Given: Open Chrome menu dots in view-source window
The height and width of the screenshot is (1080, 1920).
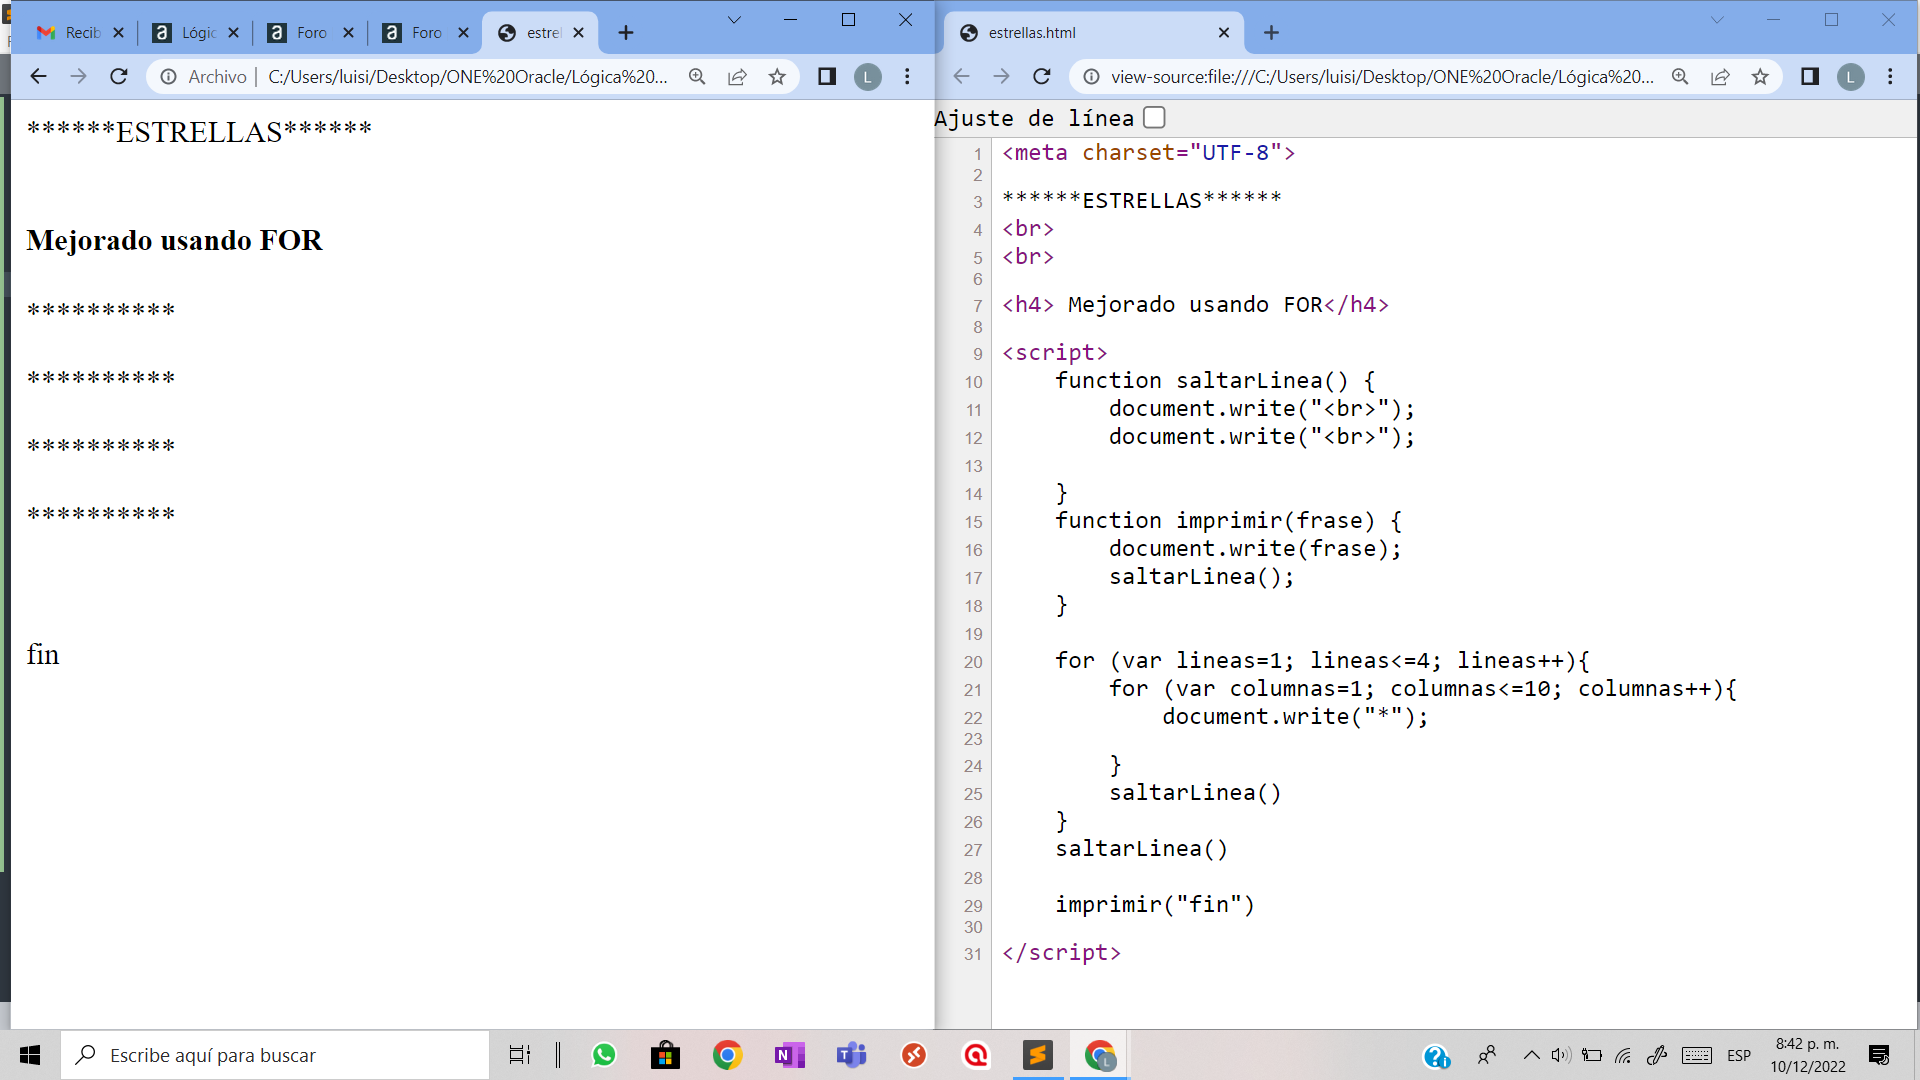Looking at the screenshot, I should pyautogui.click(x=1890, y=77).
